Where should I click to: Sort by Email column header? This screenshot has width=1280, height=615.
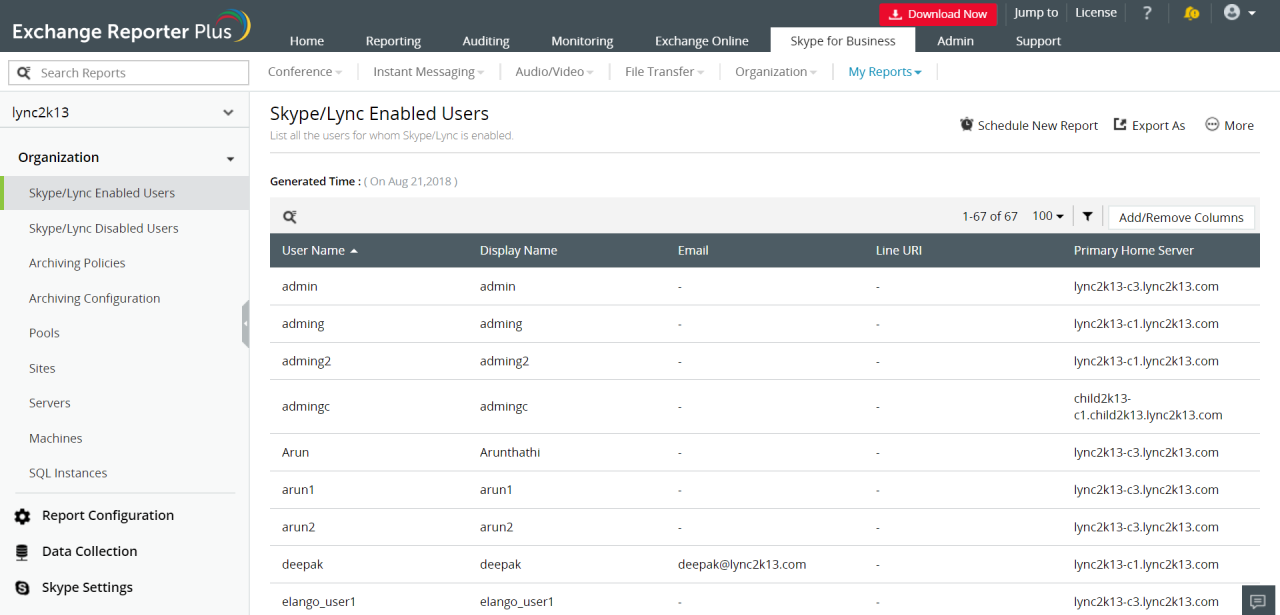pos(693,251)
